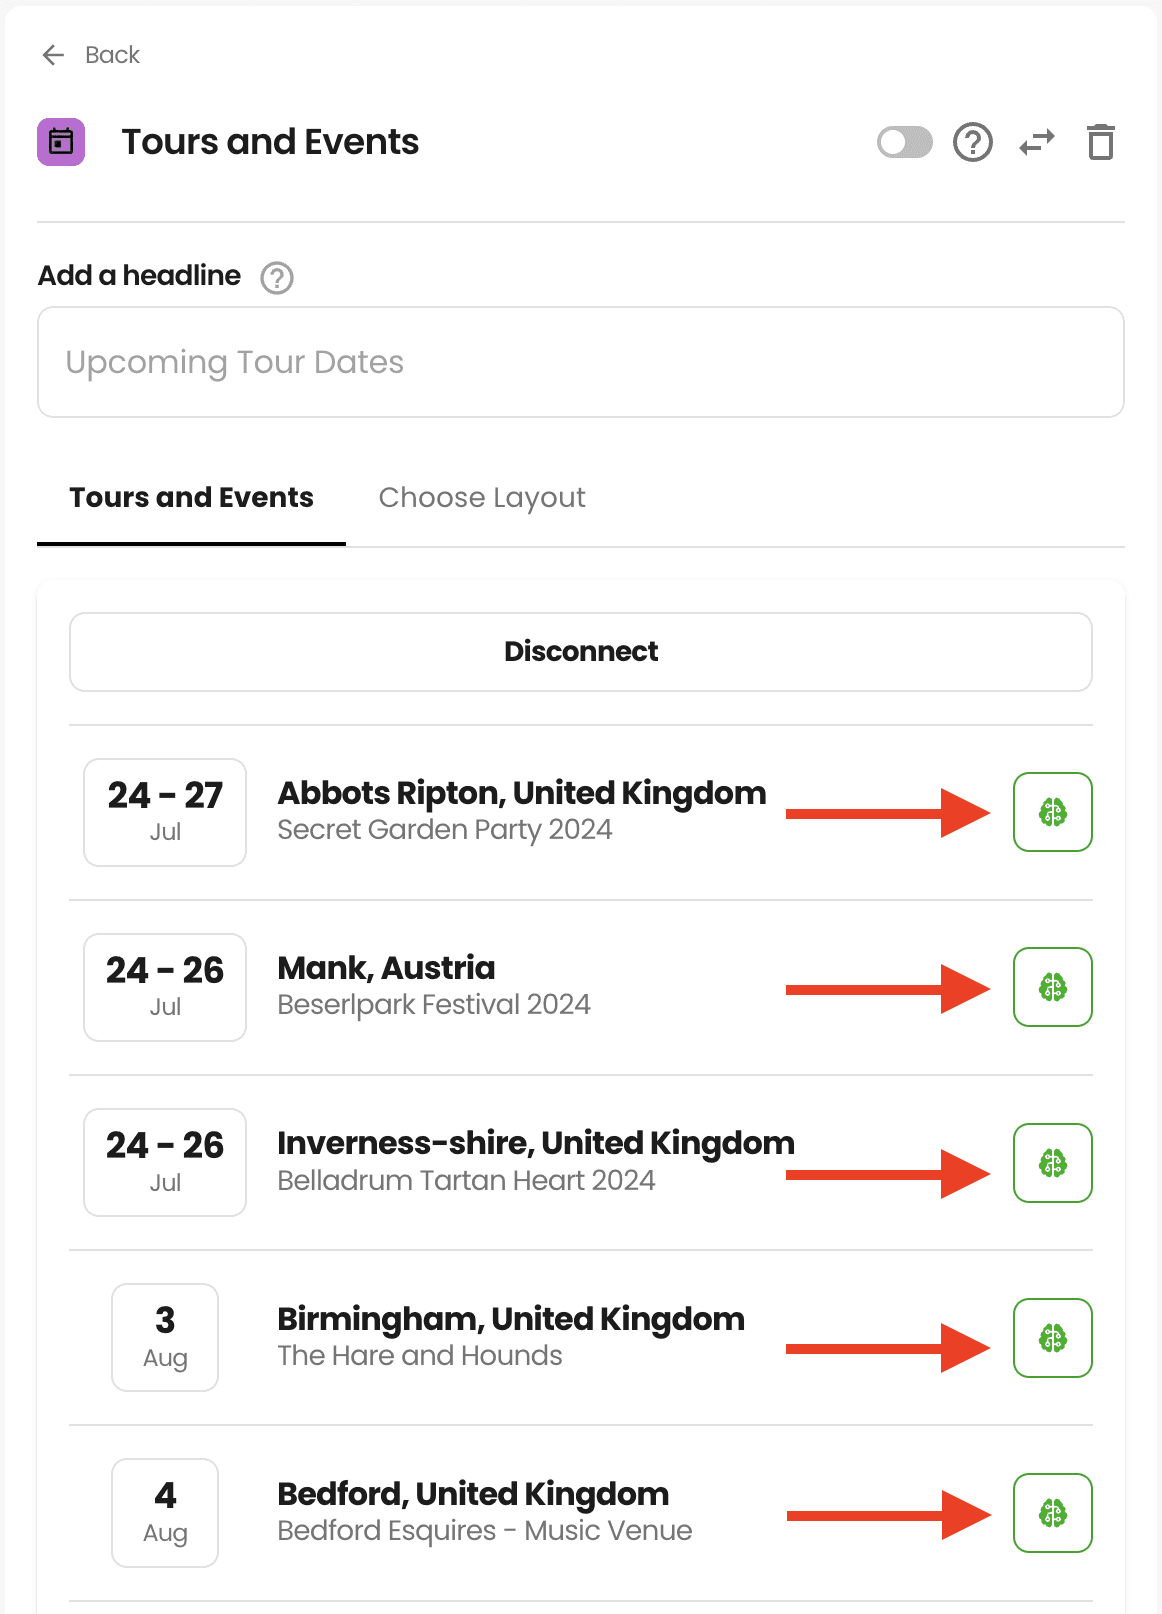Screen dimensions: 1162x1614
Task: Click the Disconnect button
Action: pos(581,652)
